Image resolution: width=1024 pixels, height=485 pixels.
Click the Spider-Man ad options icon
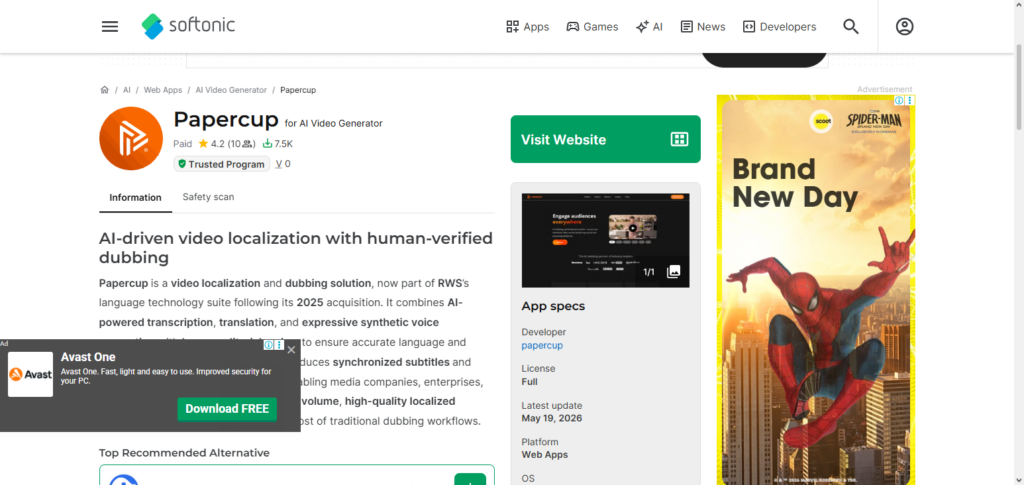point(910,101)
